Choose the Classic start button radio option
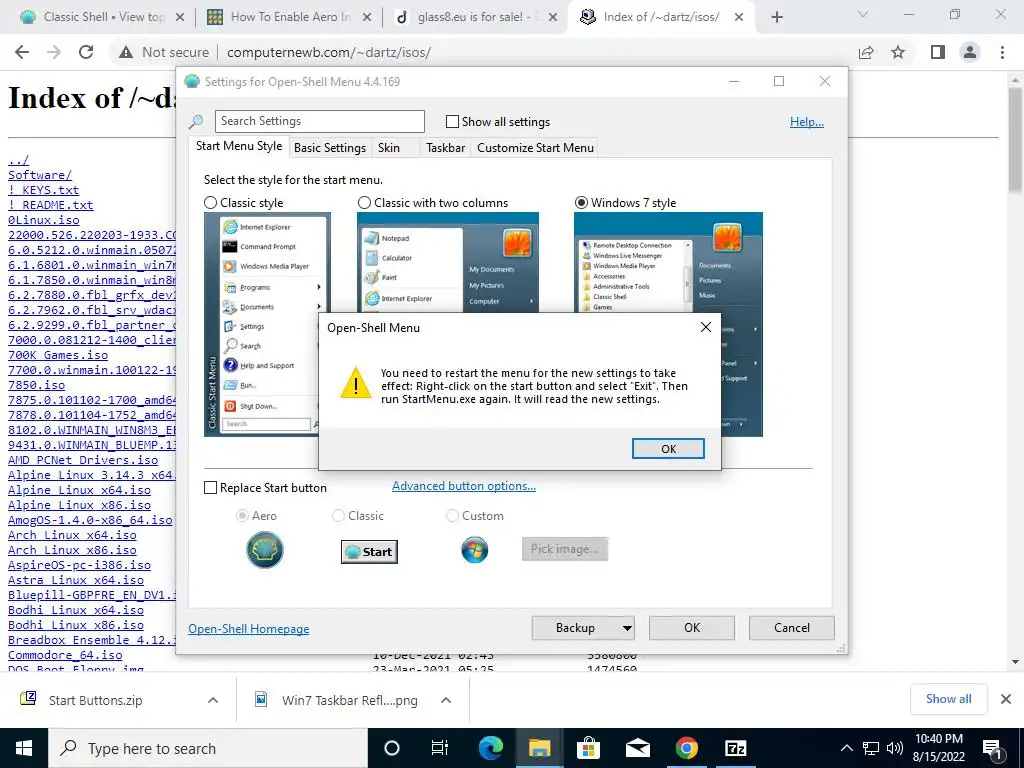1024x768 pixels. [338, 516]
